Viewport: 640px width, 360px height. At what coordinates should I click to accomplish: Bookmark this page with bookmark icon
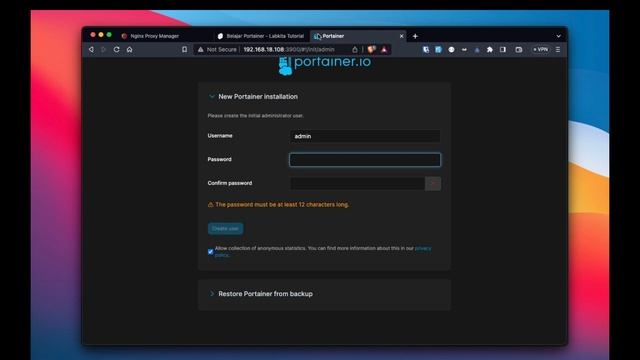pos(184,49)
